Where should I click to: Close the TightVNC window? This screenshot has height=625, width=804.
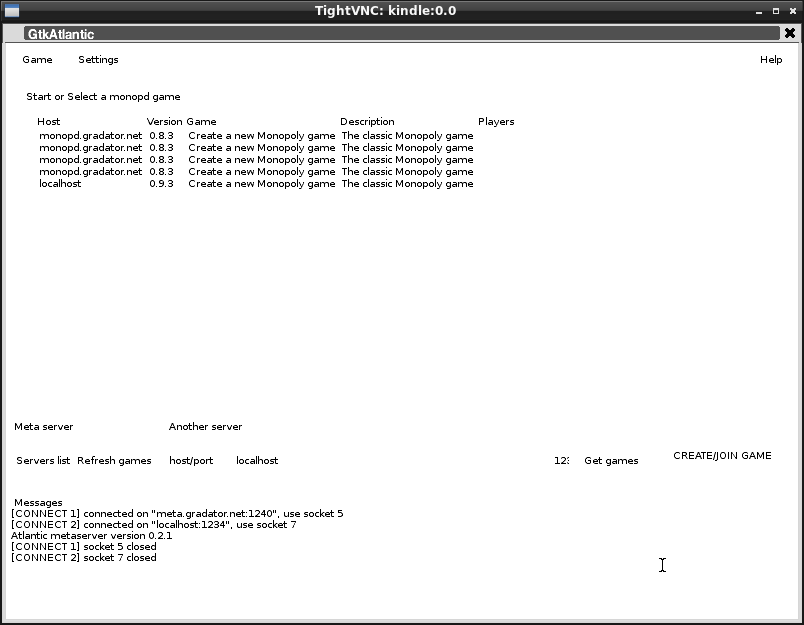(793, 11)
